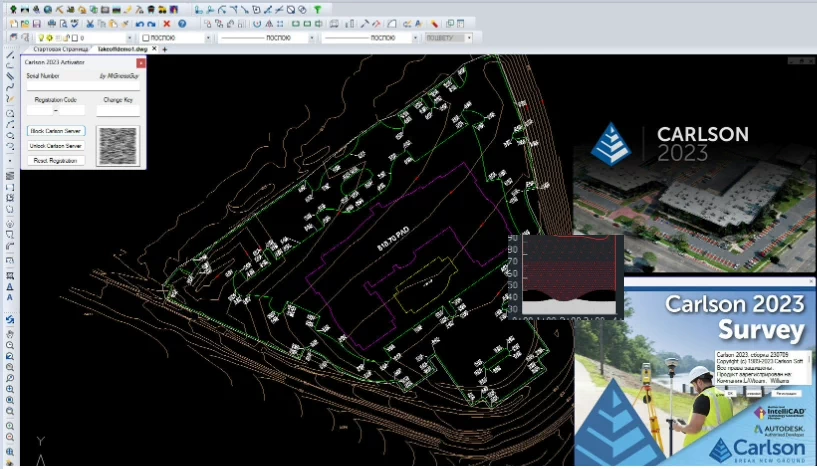This screenshot has height=469, width=817.
Task: Close the Carlson 2023 Survey about window
Action: (811, 282)
